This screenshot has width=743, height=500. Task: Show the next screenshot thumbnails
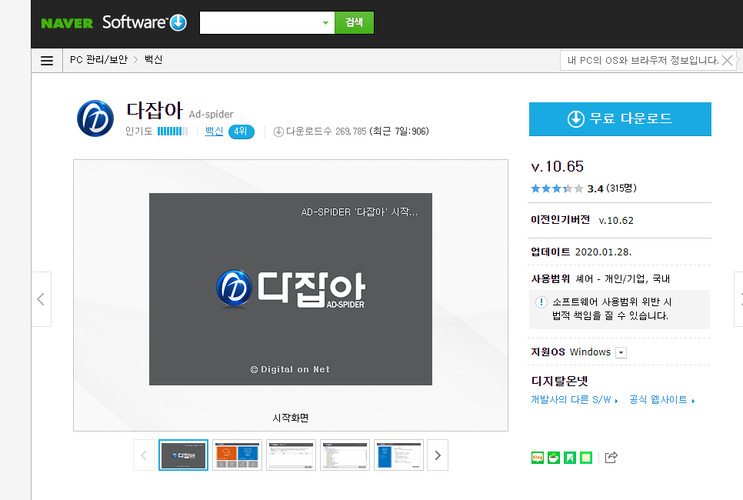click(x=437, y=455)
